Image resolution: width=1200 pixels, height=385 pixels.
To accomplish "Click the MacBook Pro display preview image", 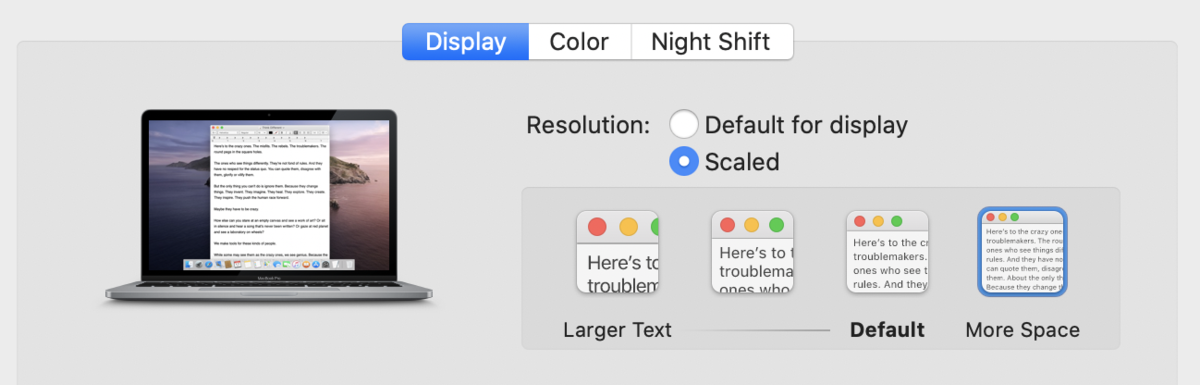I will tap(270, 207).
